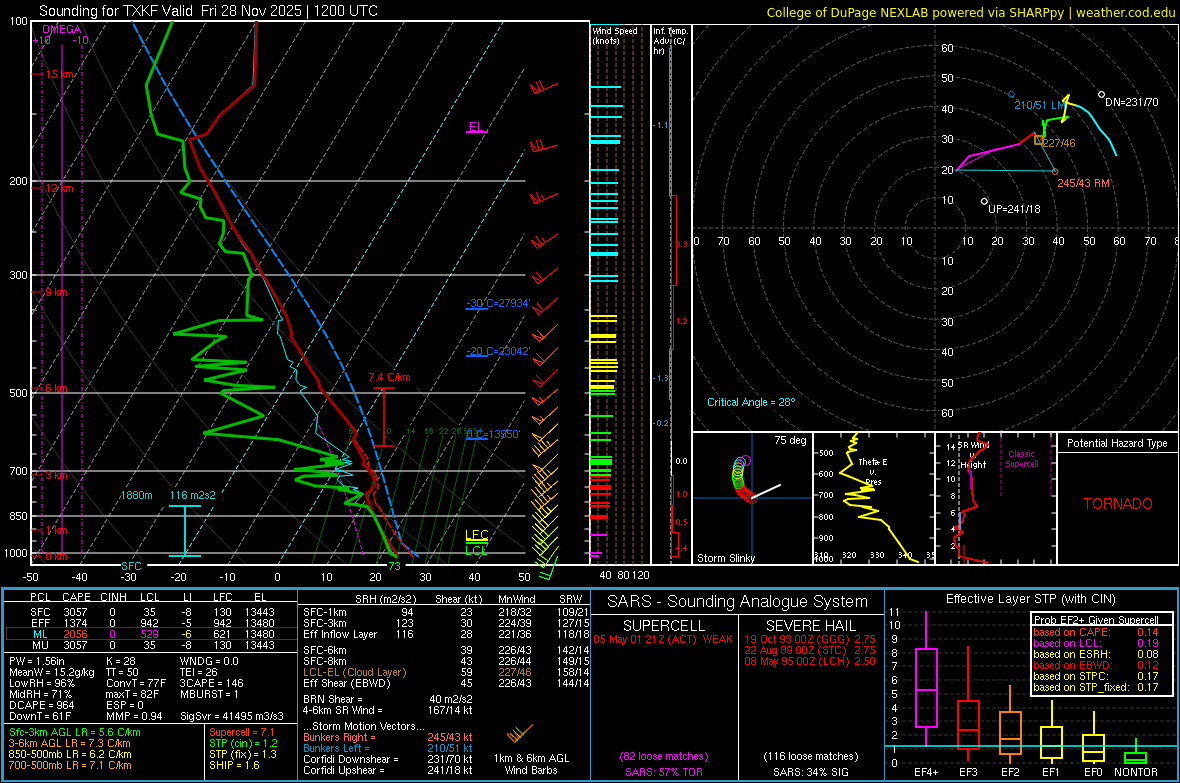Click the Effective Layer STP (with CIN) title
1180x783 pixels.
1031,599
